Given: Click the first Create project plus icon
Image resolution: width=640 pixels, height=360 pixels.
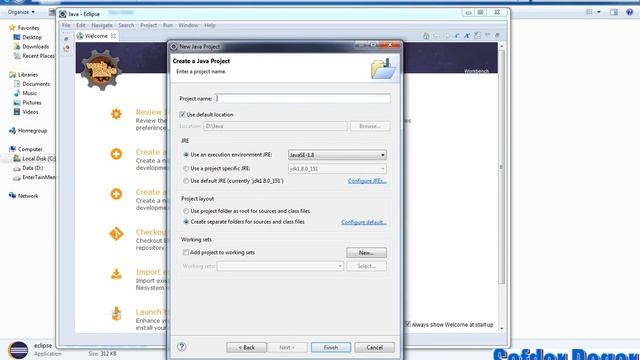Looking at the screenshot, I should (116, 154).
